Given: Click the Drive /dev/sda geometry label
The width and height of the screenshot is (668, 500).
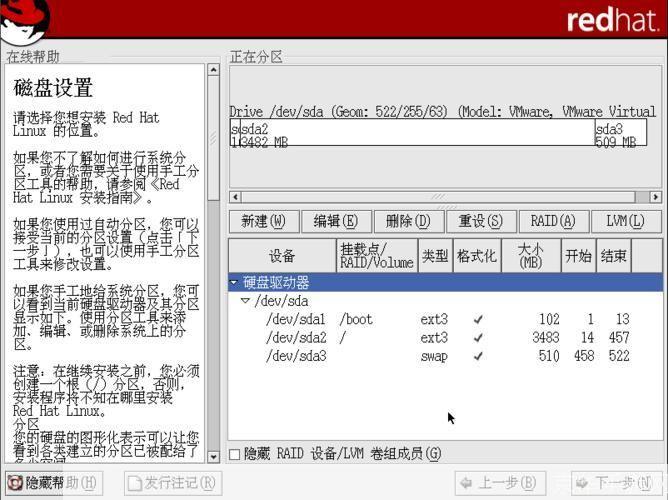Looking at the screenshot, I should [x=442, y=112].
